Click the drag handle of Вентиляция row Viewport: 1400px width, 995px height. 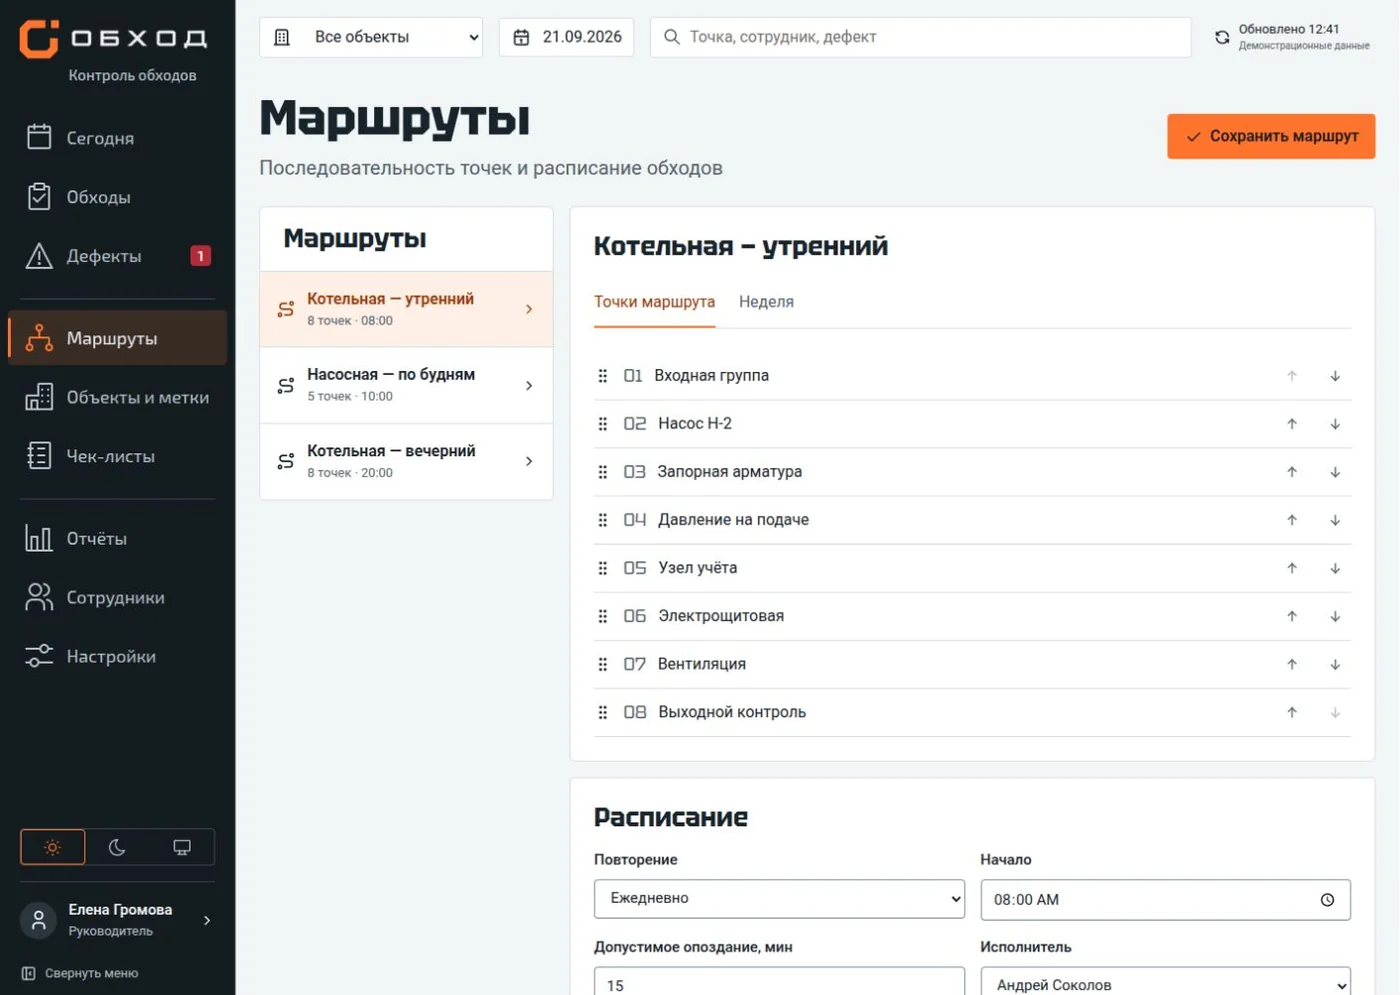(602, 664)
